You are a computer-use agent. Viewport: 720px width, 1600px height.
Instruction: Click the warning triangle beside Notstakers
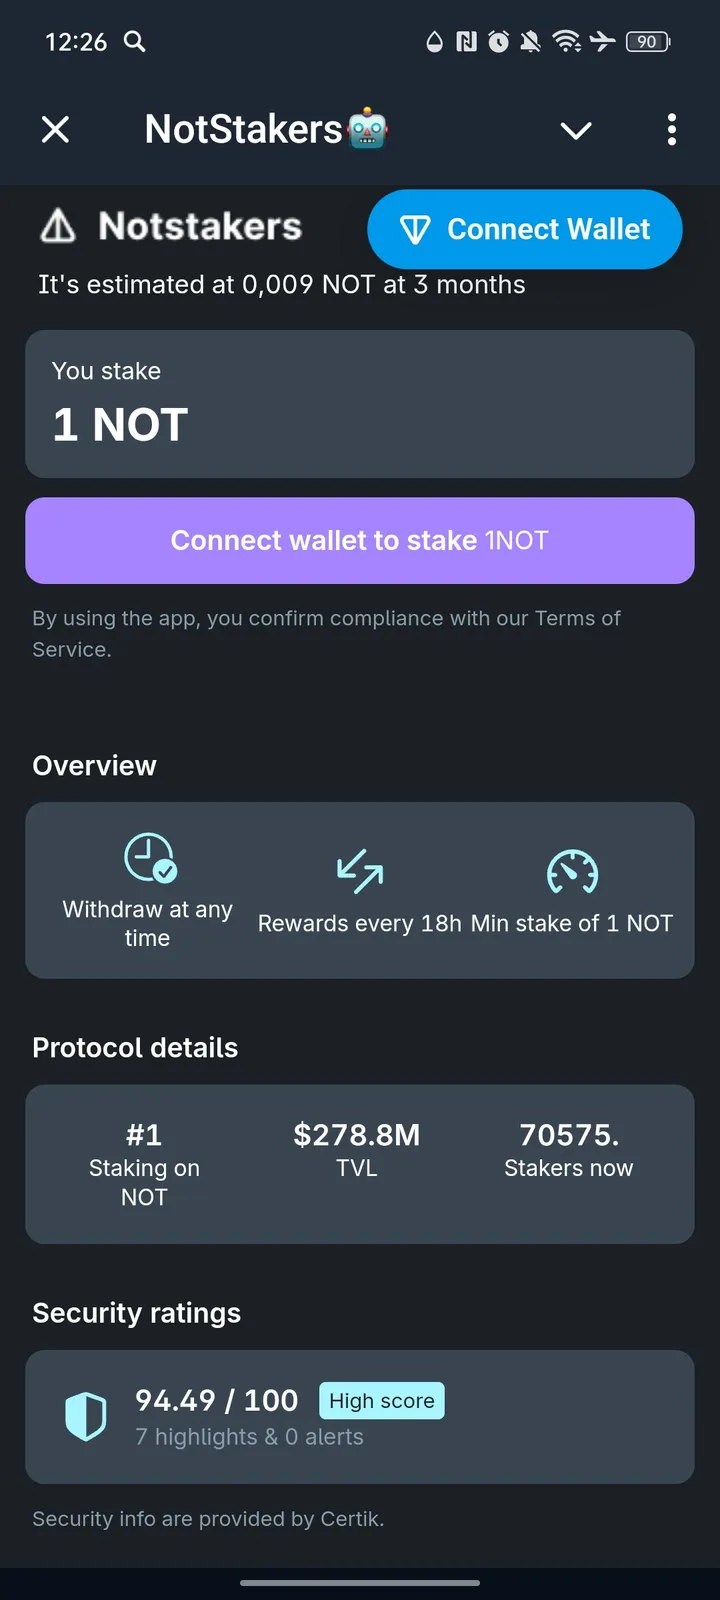[57, 227]
